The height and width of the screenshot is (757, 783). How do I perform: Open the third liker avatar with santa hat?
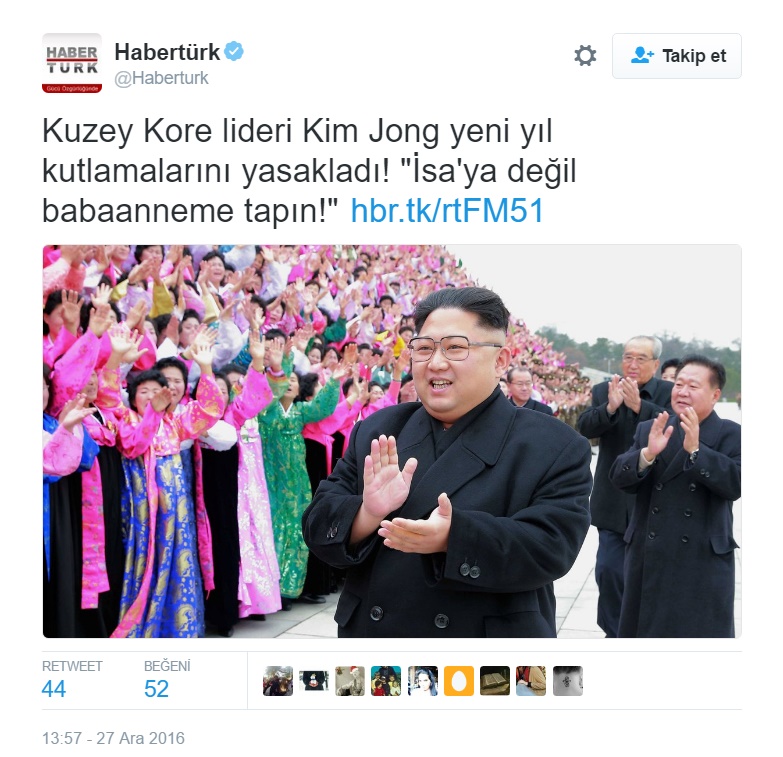click(350, 681)
